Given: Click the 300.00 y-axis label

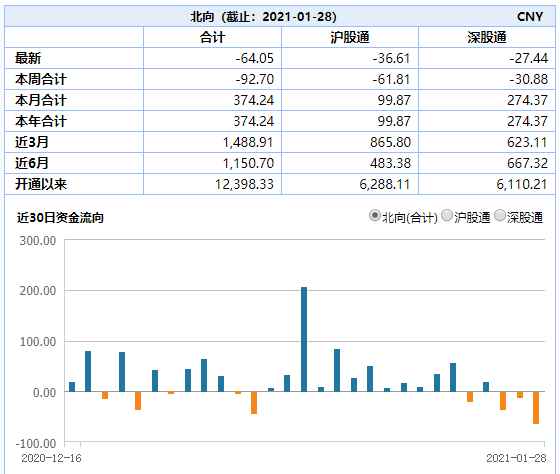Looking at the screenshot, I should point(38,241).
